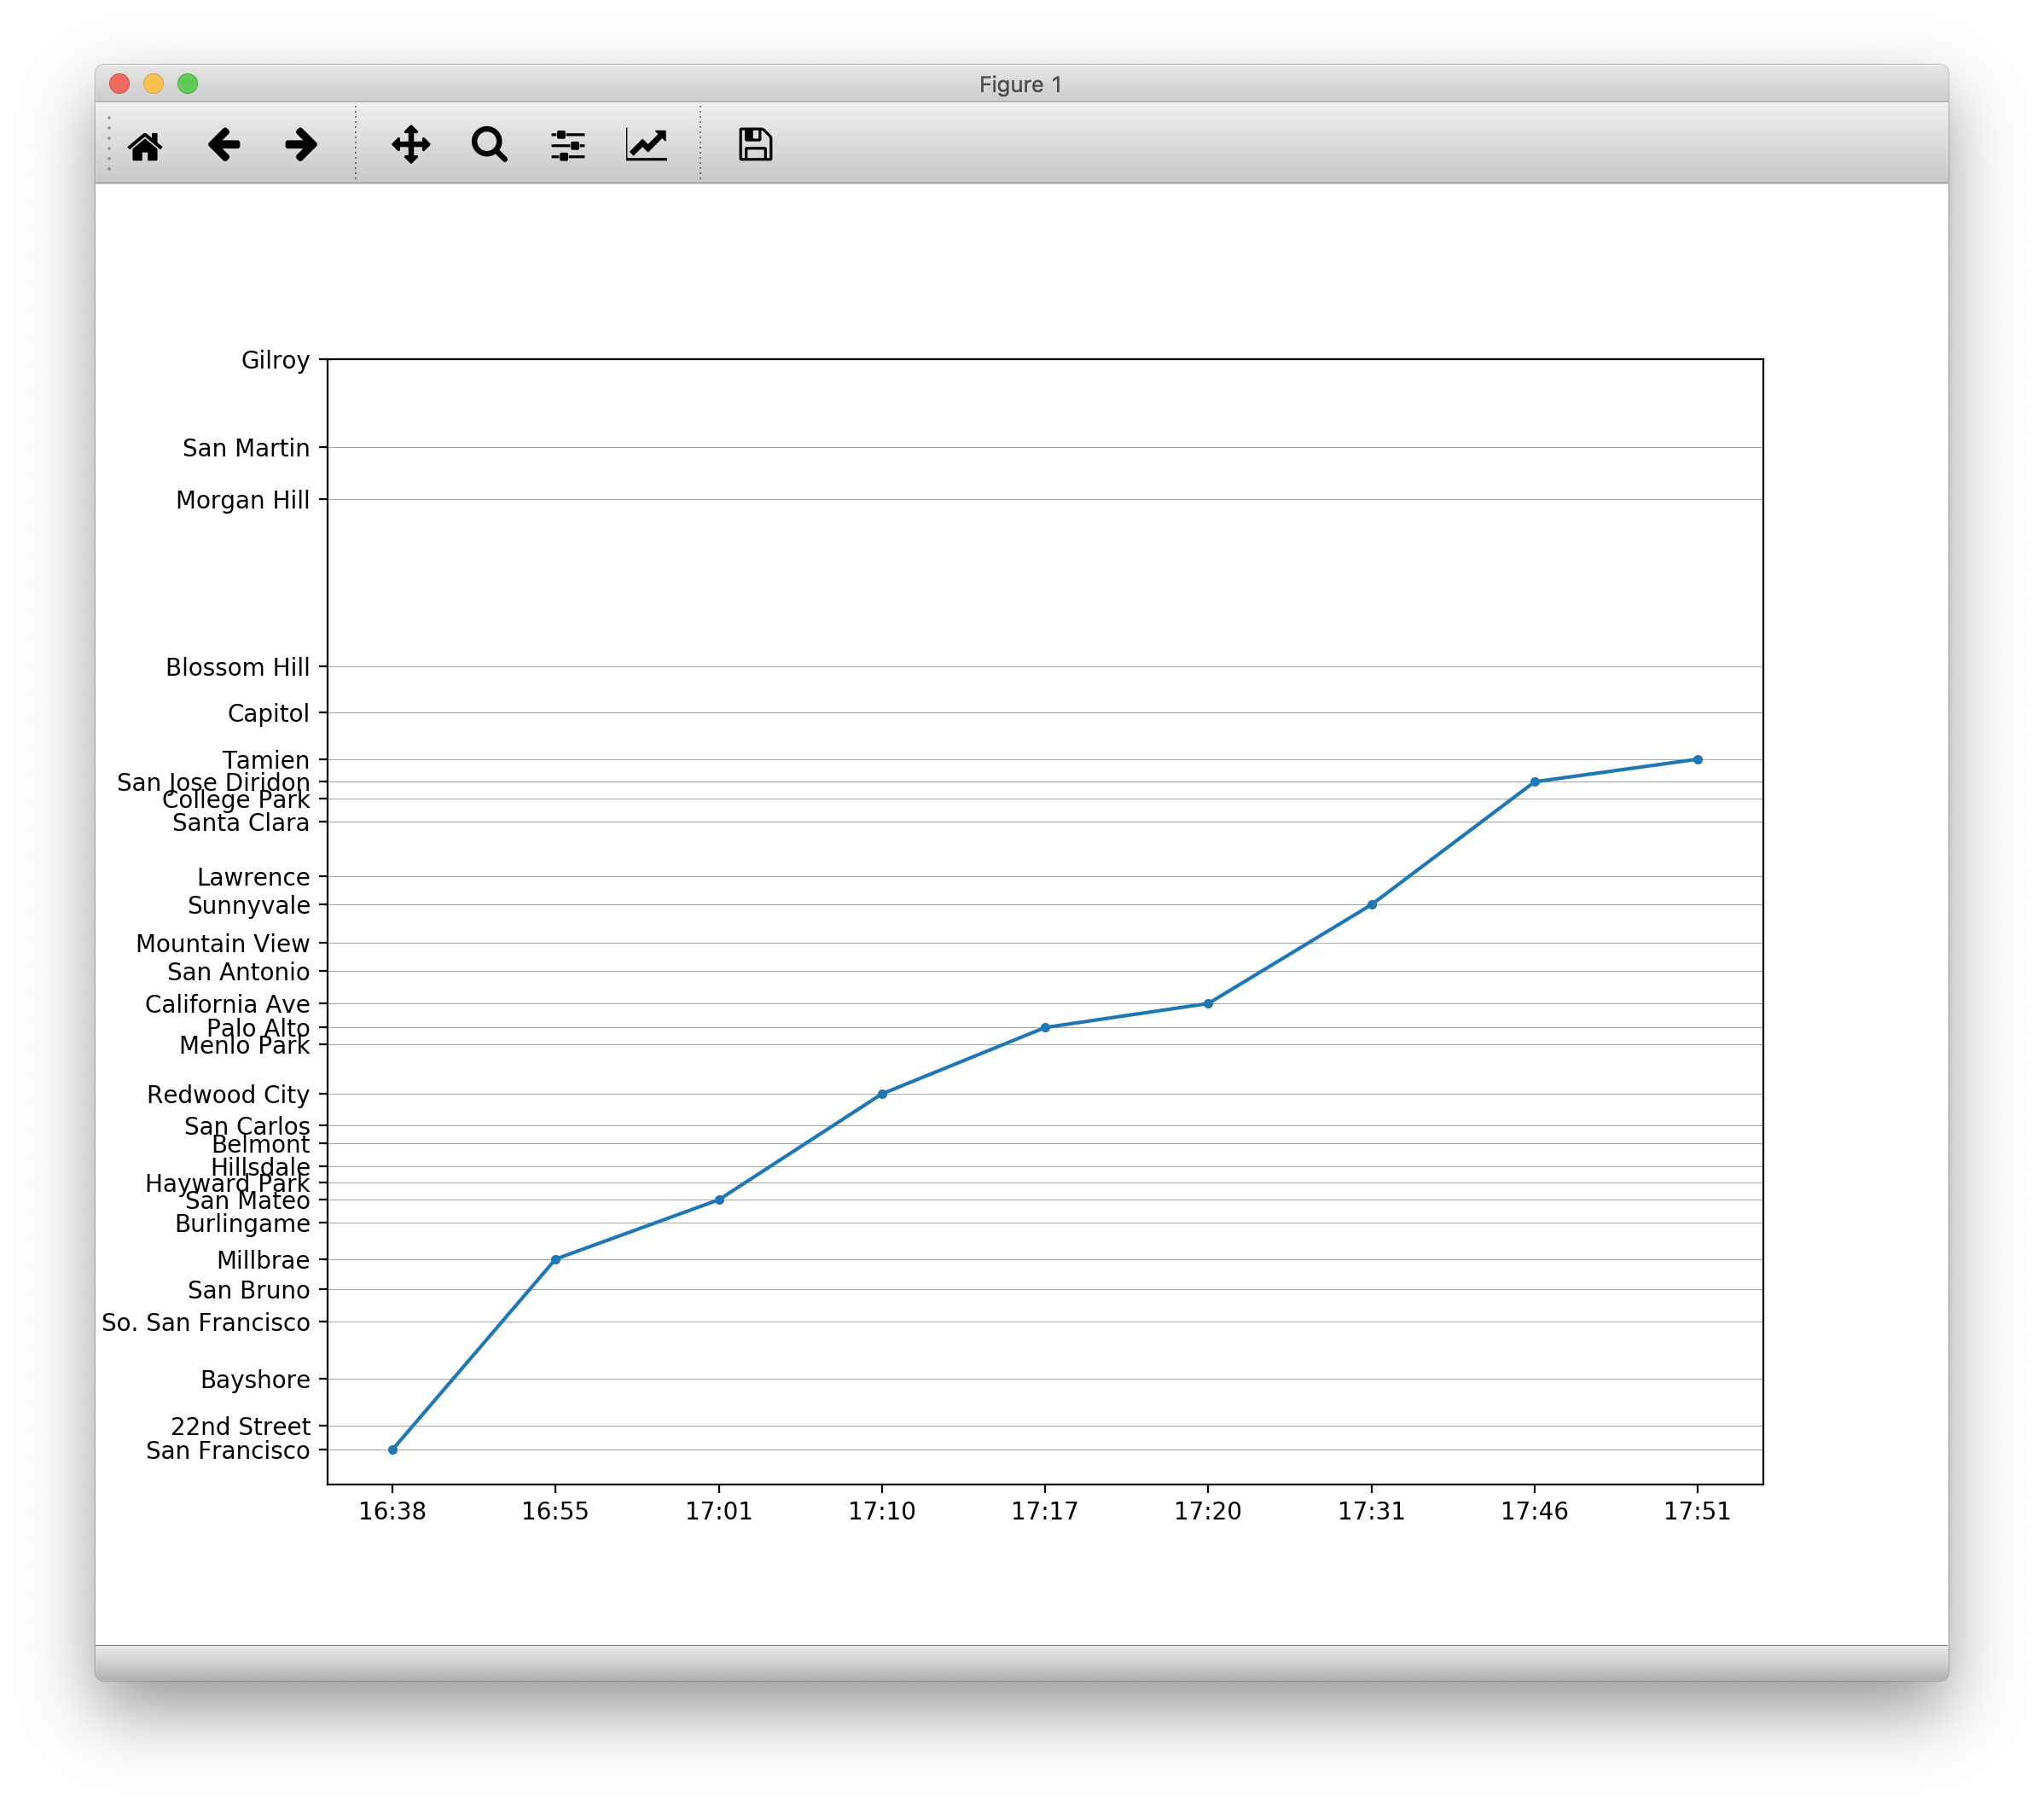Viewport: 2044px width, 1807px height.
Task: Click the 17:31 x-axis tick label
Action: pos(1371,1511)
